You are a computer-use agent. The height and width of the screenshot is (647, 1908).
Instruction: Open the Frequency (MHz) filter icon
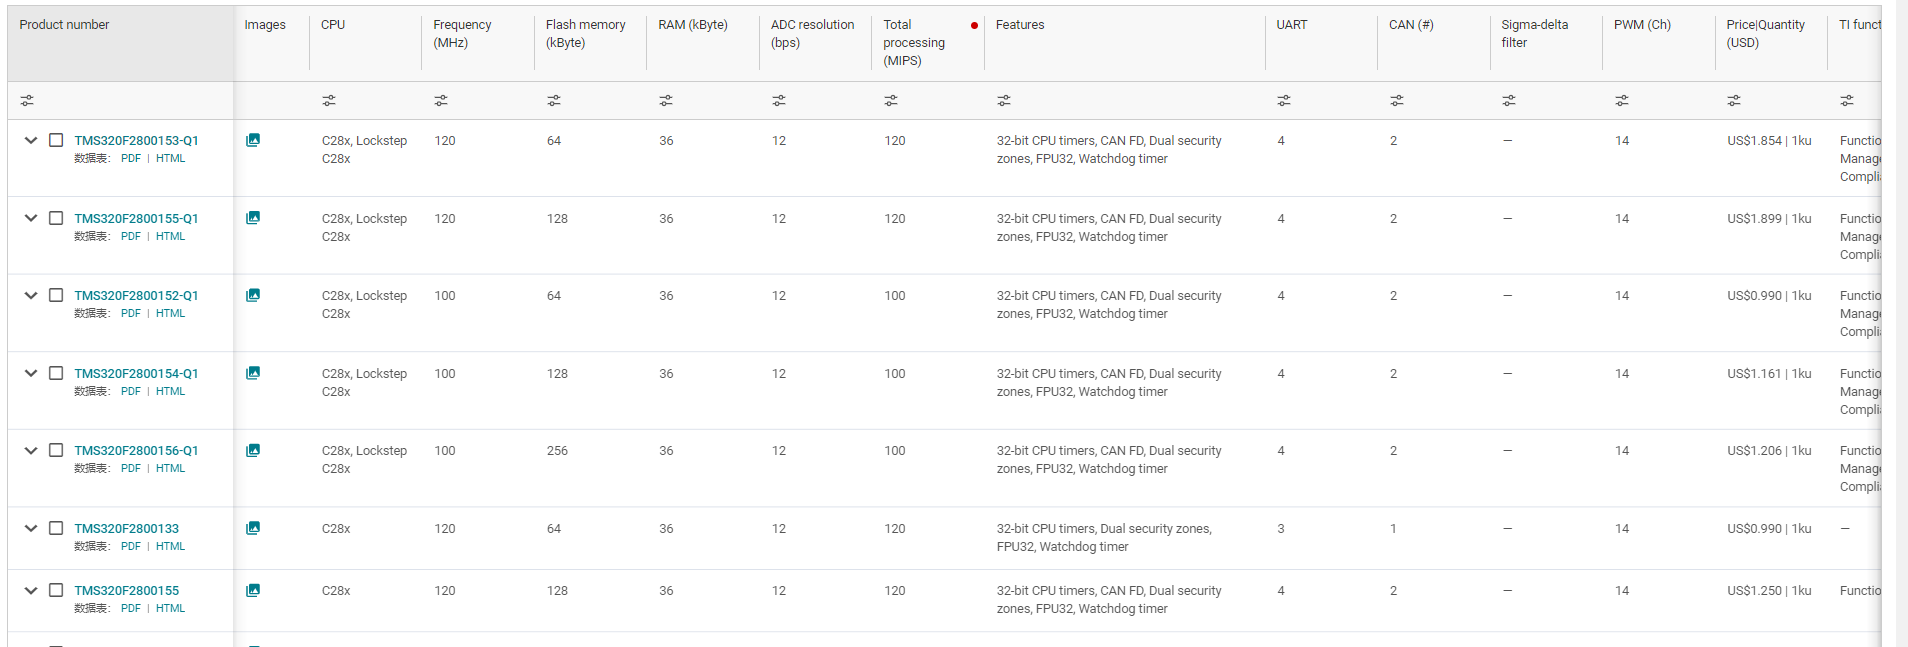coord(441,101)
